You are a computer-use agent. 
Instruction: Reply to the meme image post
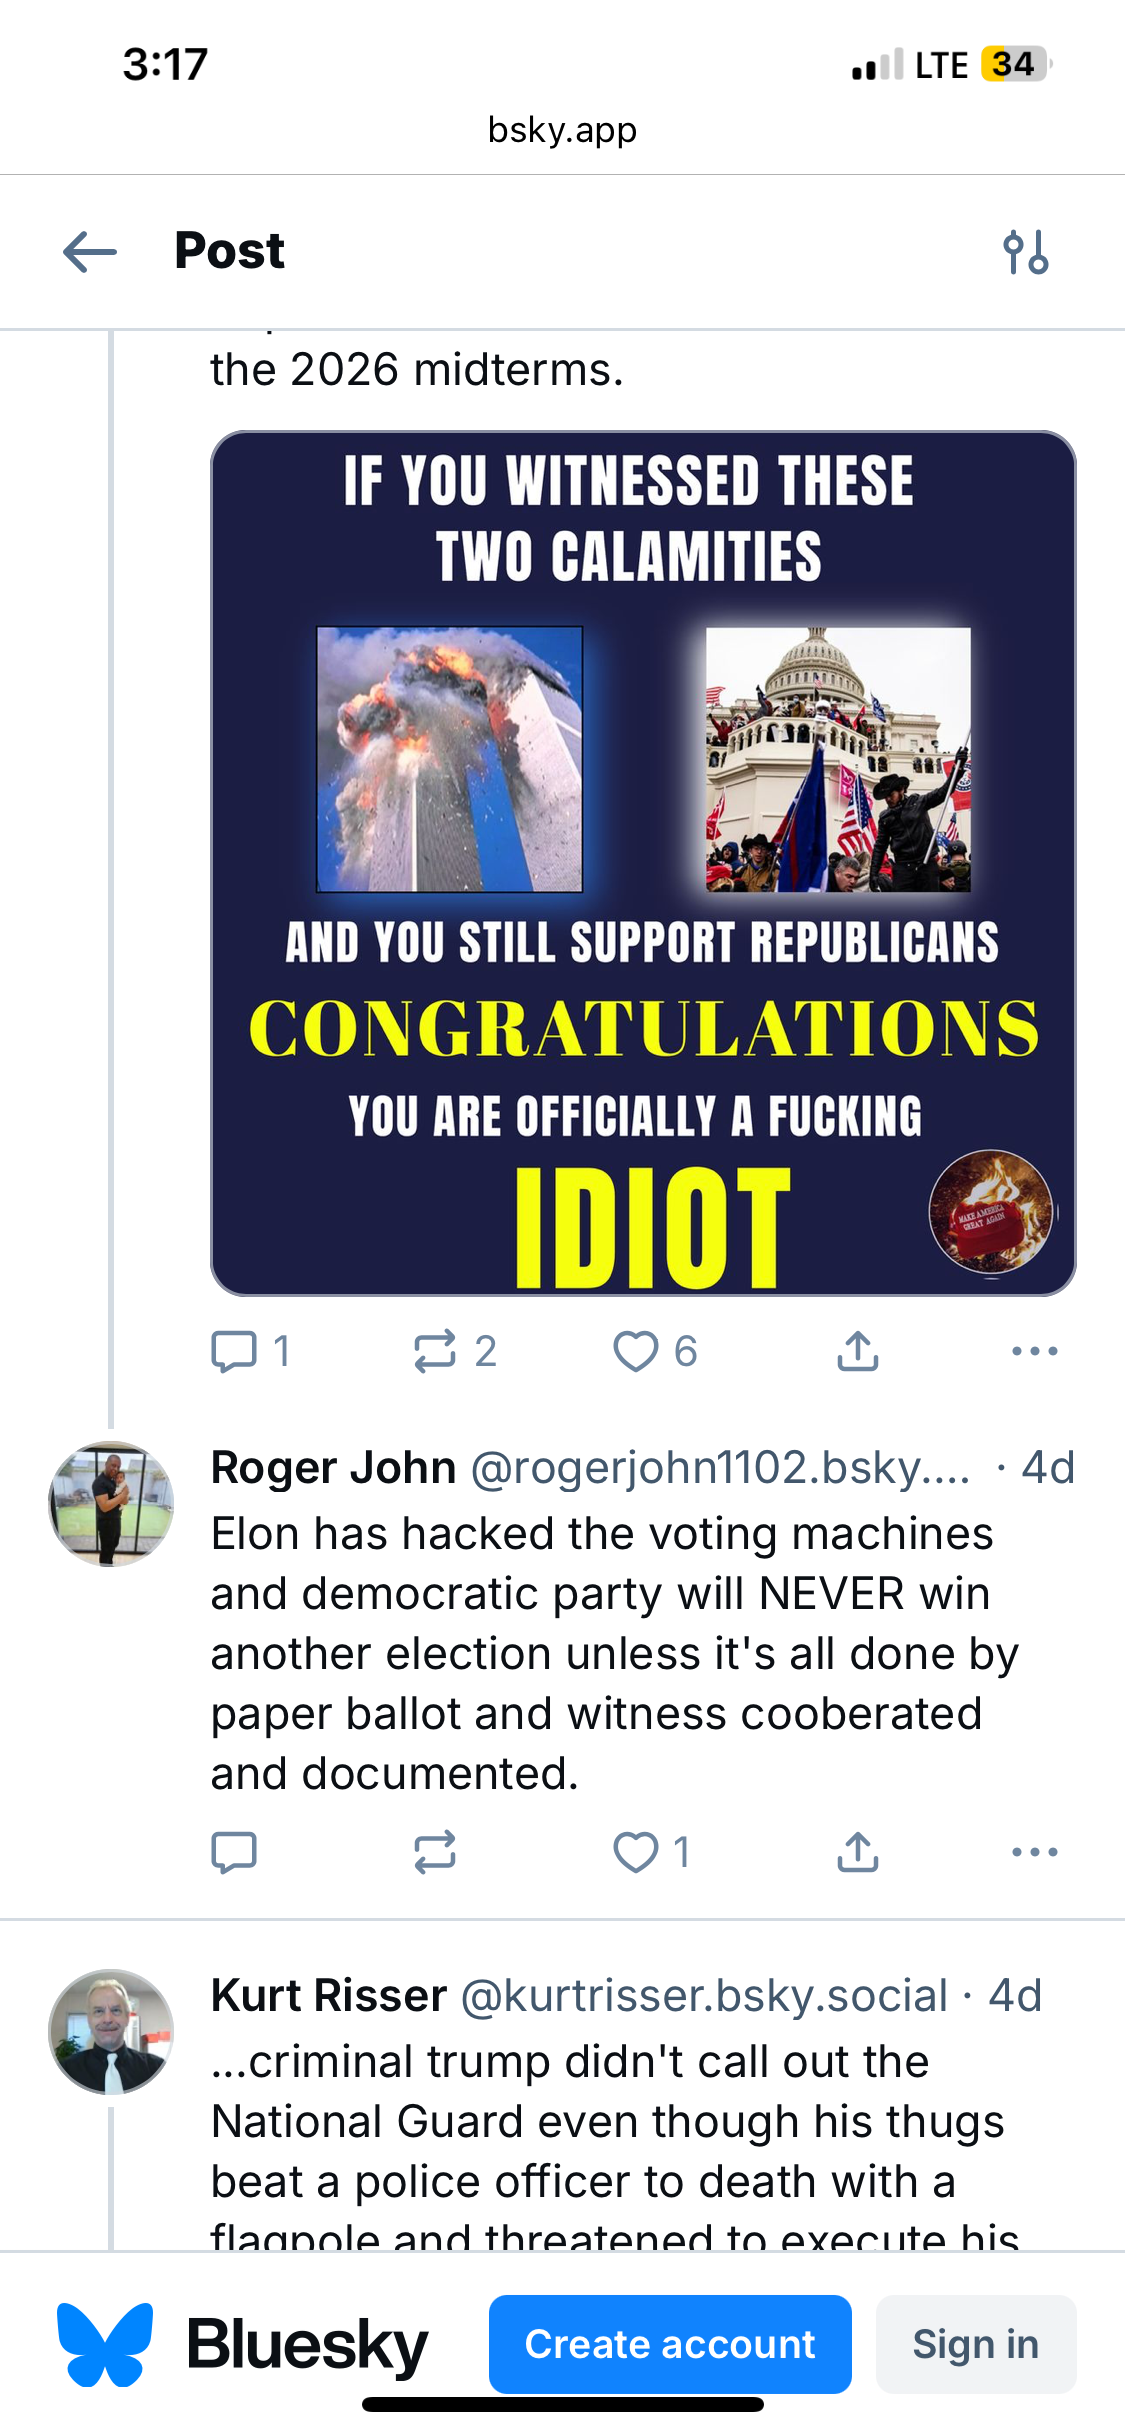[x=234, y=1351]
